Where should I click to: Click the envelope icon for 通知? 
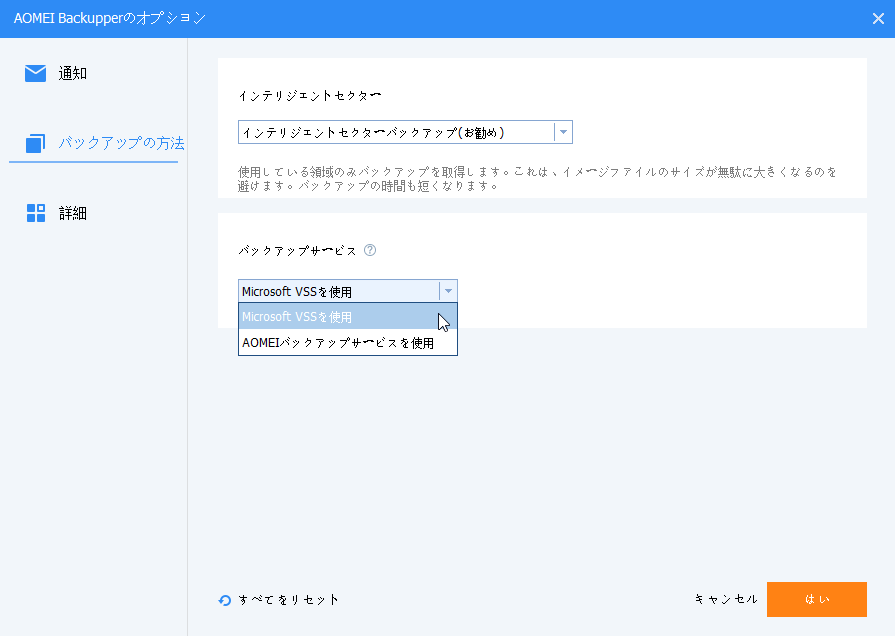click(36, 73)
